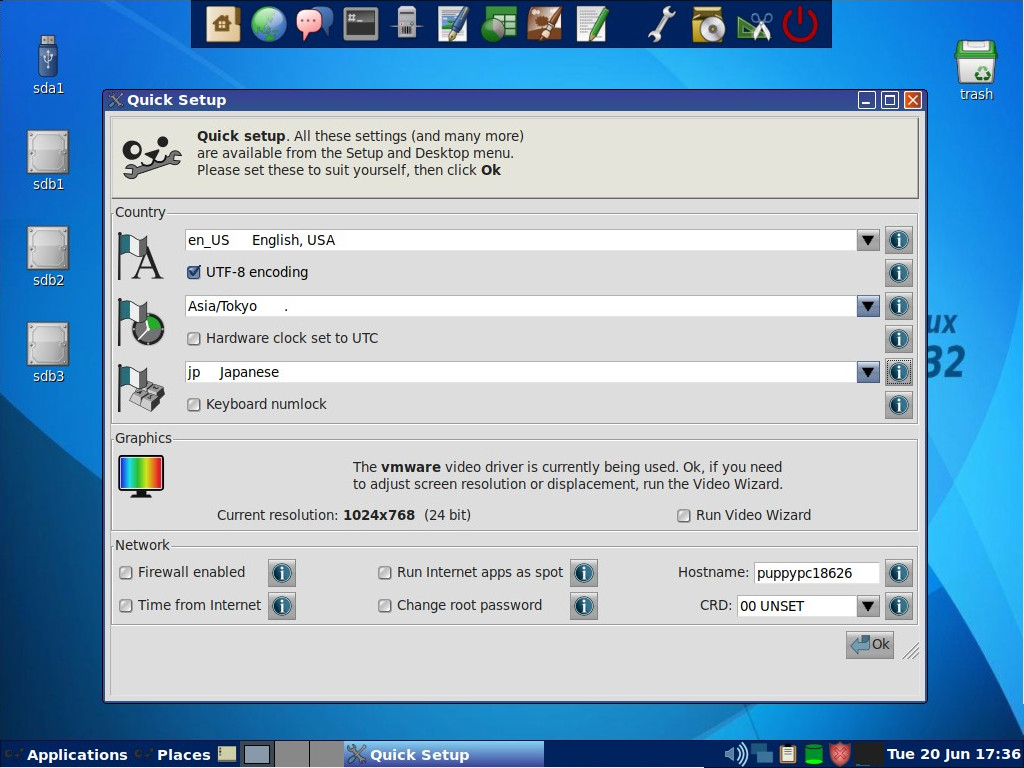This screenshot has height=768, width=1024.
Task: Open the home folder icon in the top dock
Action: 222,24
